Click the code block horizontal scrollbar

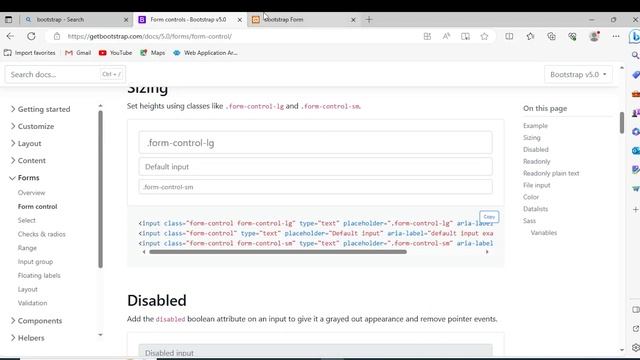pyautogui.click(x=278, y=252)
